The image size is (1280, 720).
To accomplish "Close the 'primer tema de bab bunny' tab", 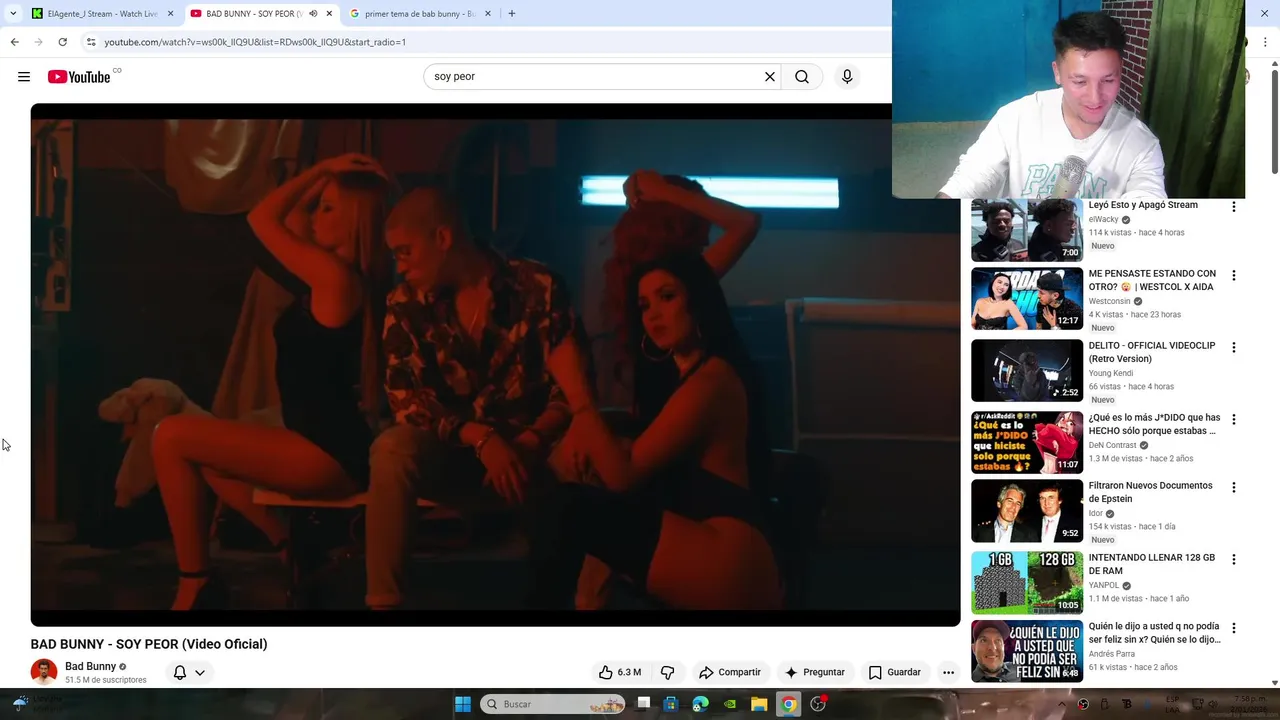I will tap(488, 14).
